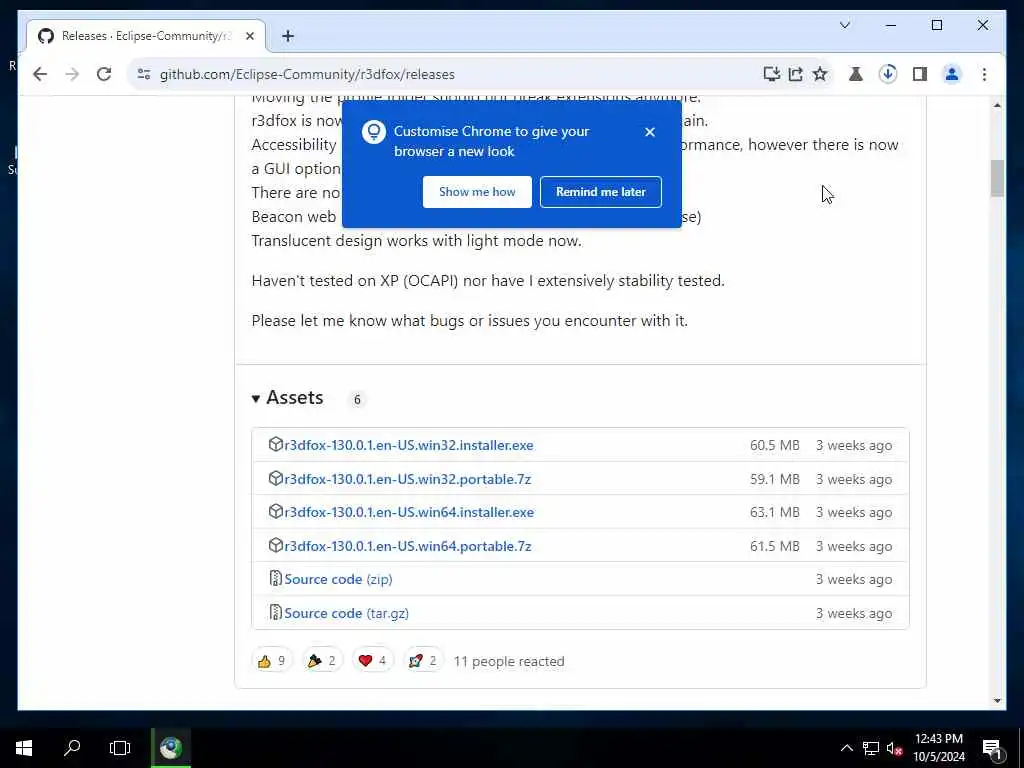Toggle rocket reaction
1024x768 pixels.
423,661
